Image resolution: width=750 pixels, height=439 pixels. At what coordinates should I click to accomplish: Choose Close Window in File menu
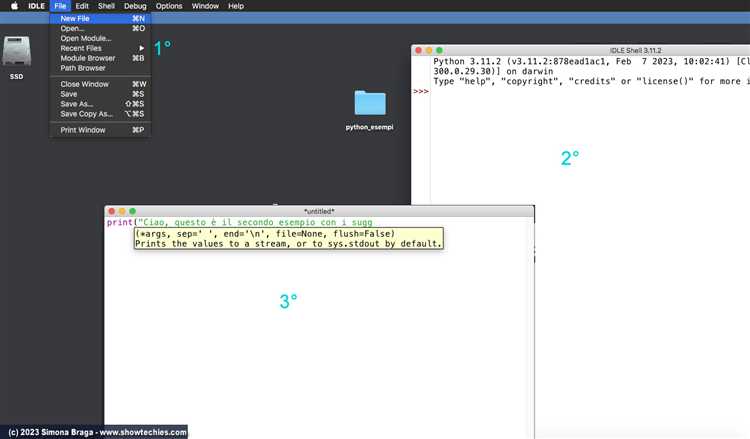click(100, 84)
